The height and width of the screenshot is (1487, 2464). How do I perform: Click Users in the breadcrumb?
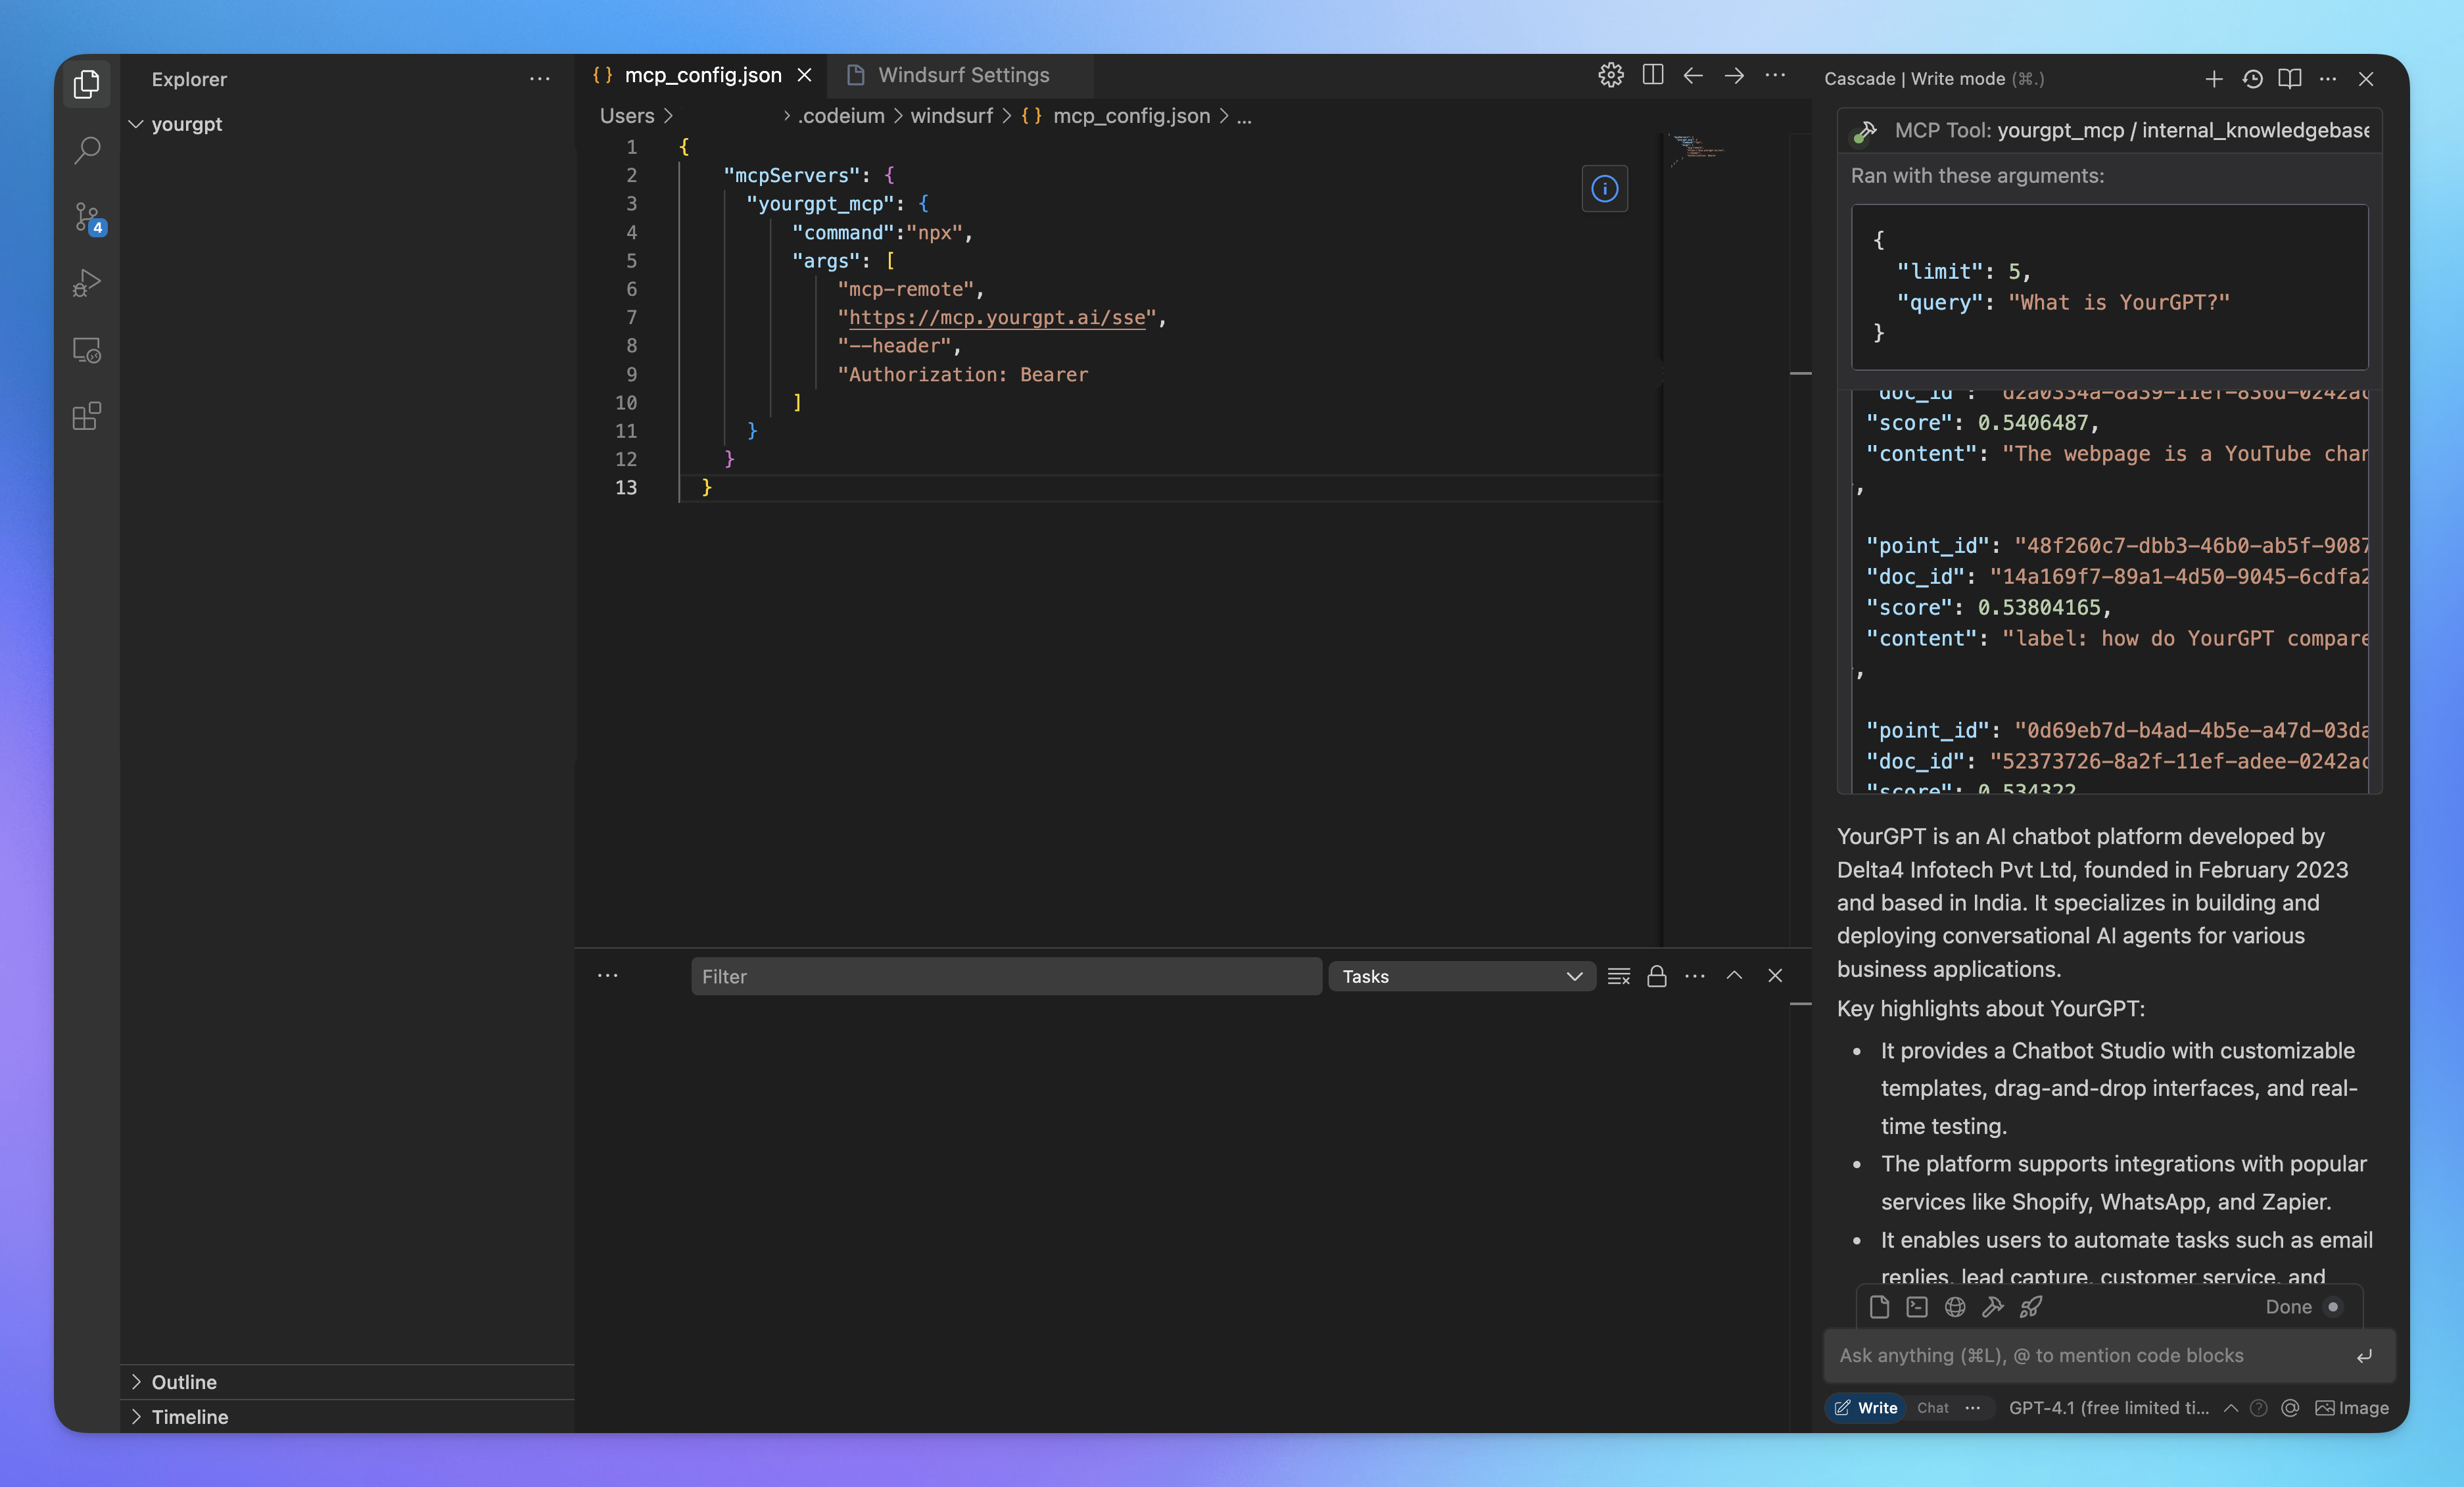tap(627, 116)
